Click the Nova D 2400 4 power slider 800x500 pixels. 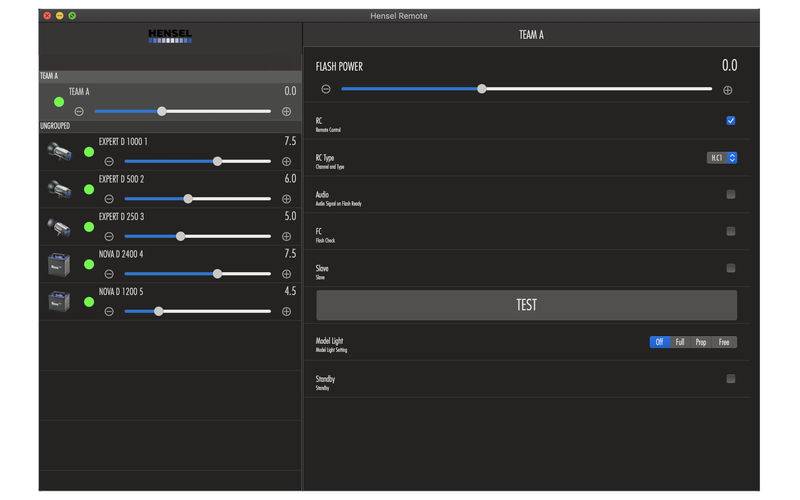coord(197,274)
